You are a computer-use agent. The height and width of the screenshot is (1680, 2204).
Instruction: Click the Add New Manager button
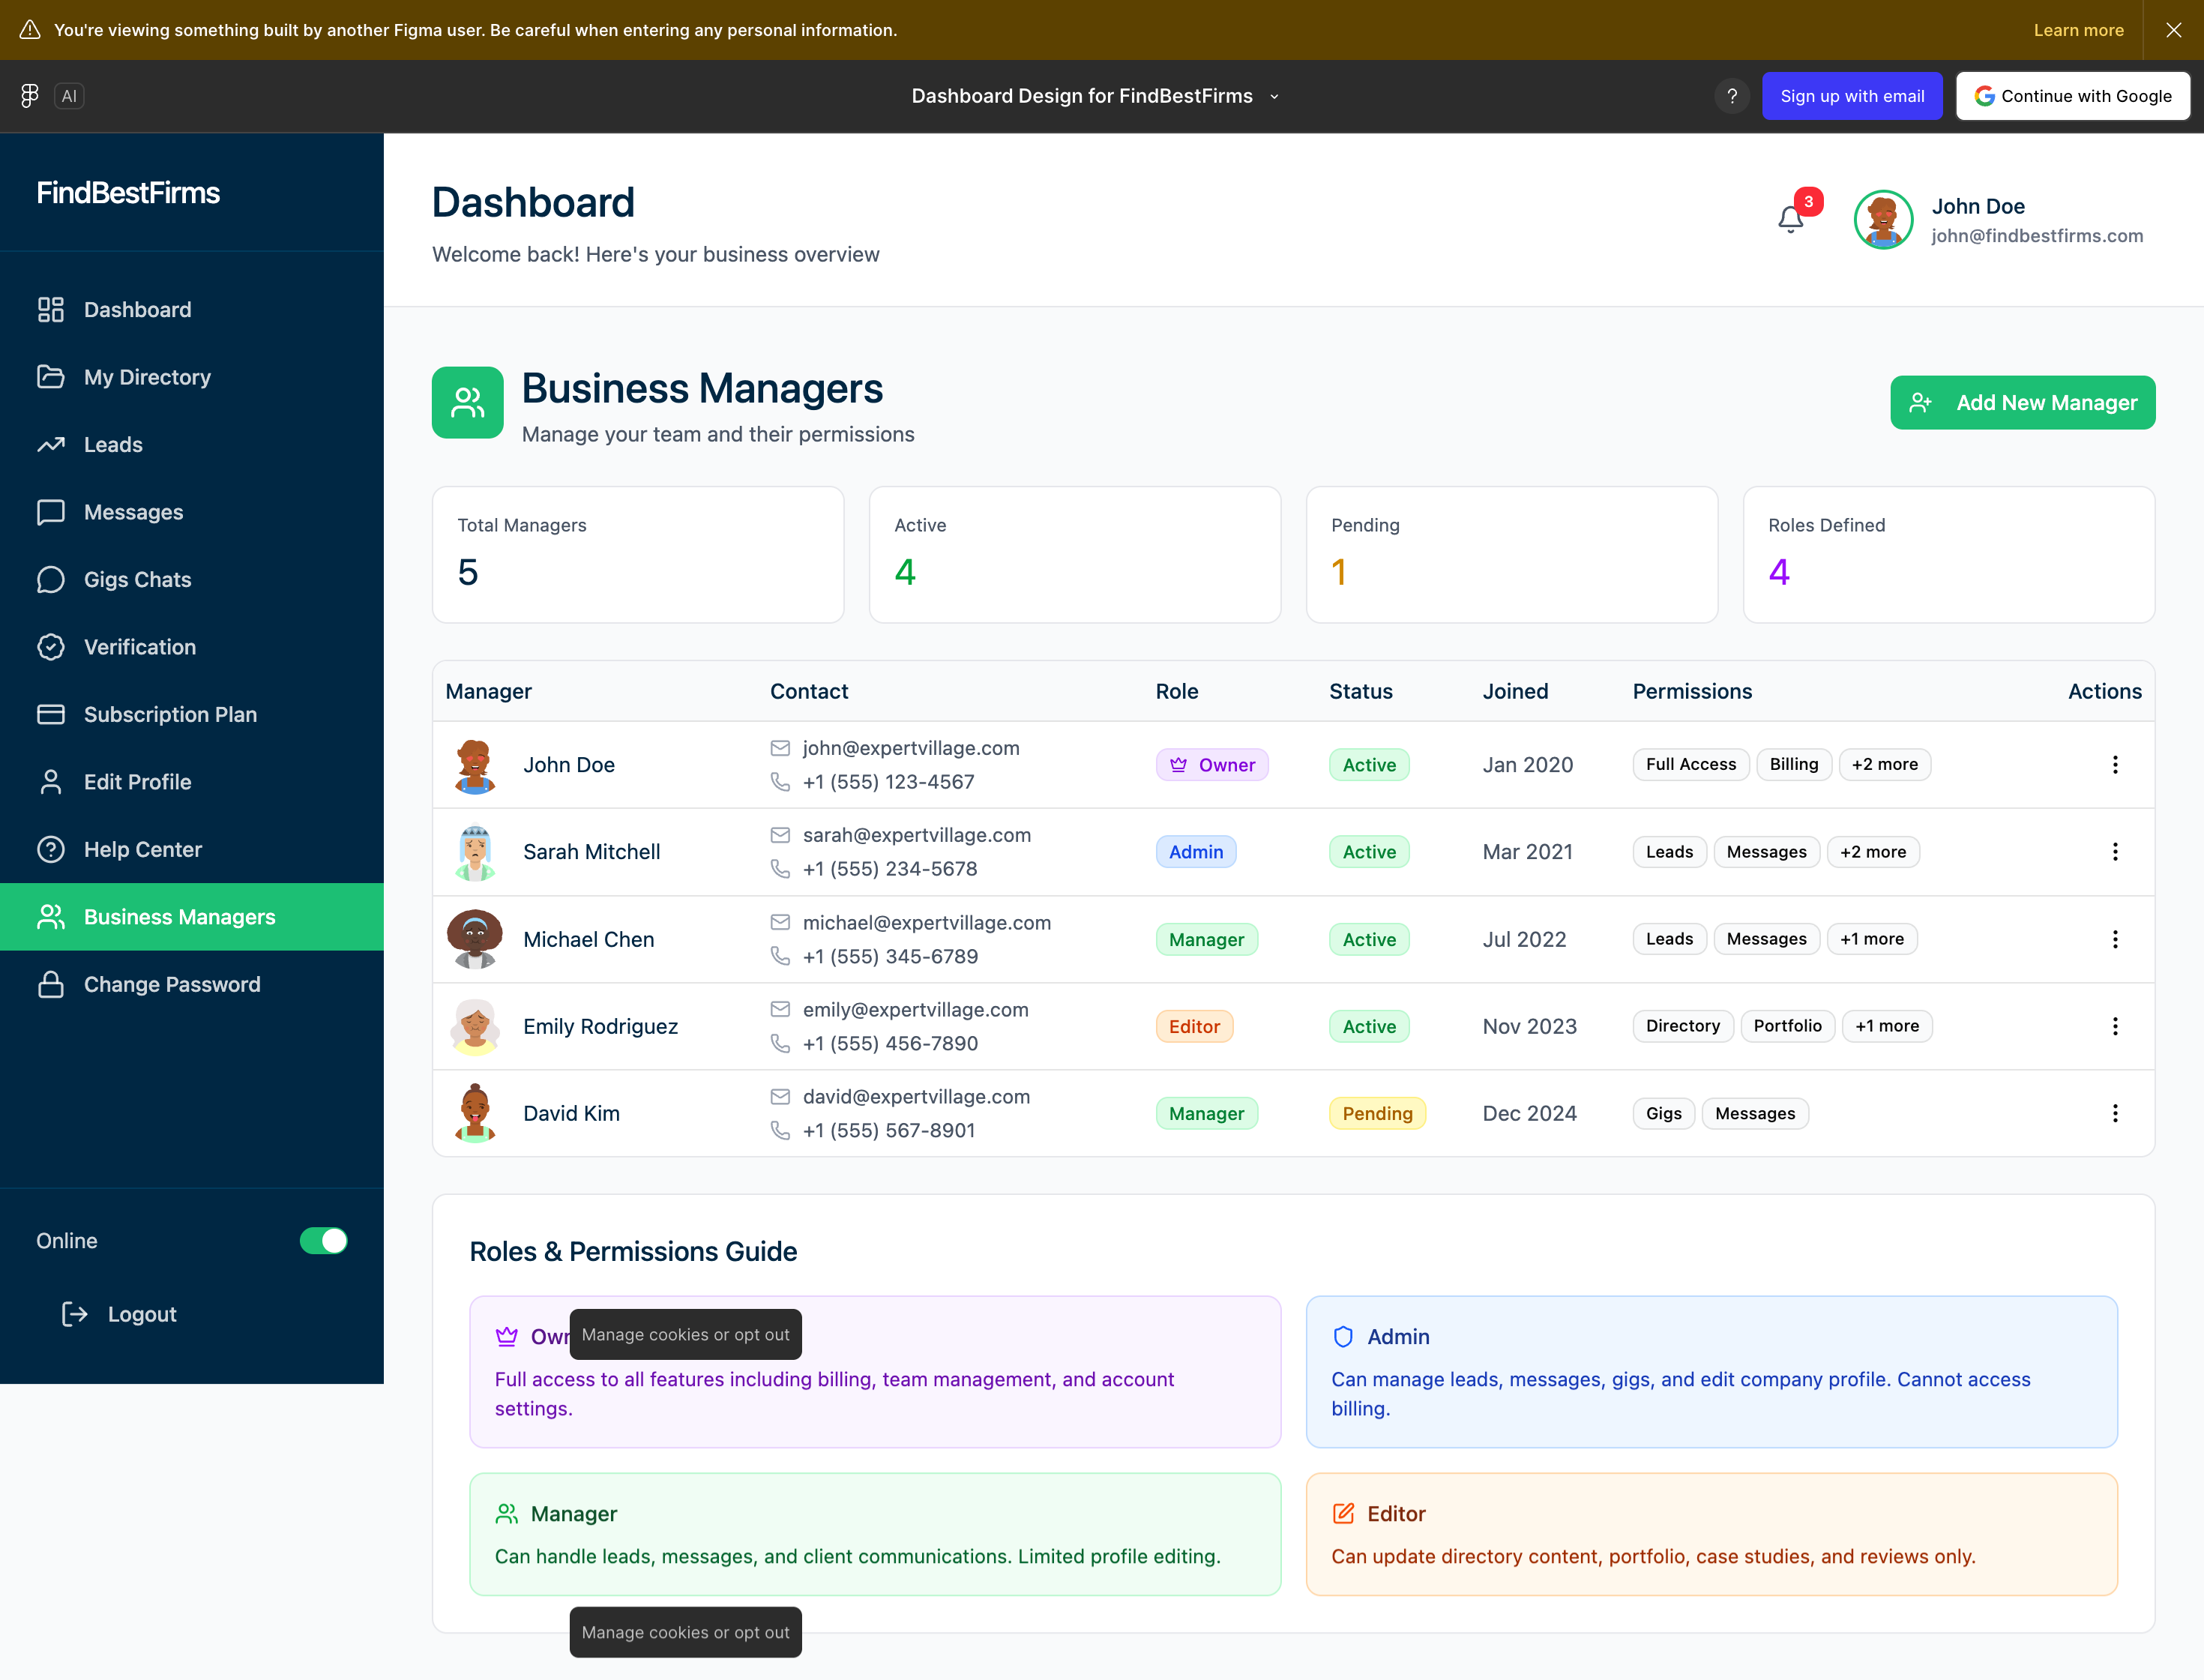[2022, 402]
